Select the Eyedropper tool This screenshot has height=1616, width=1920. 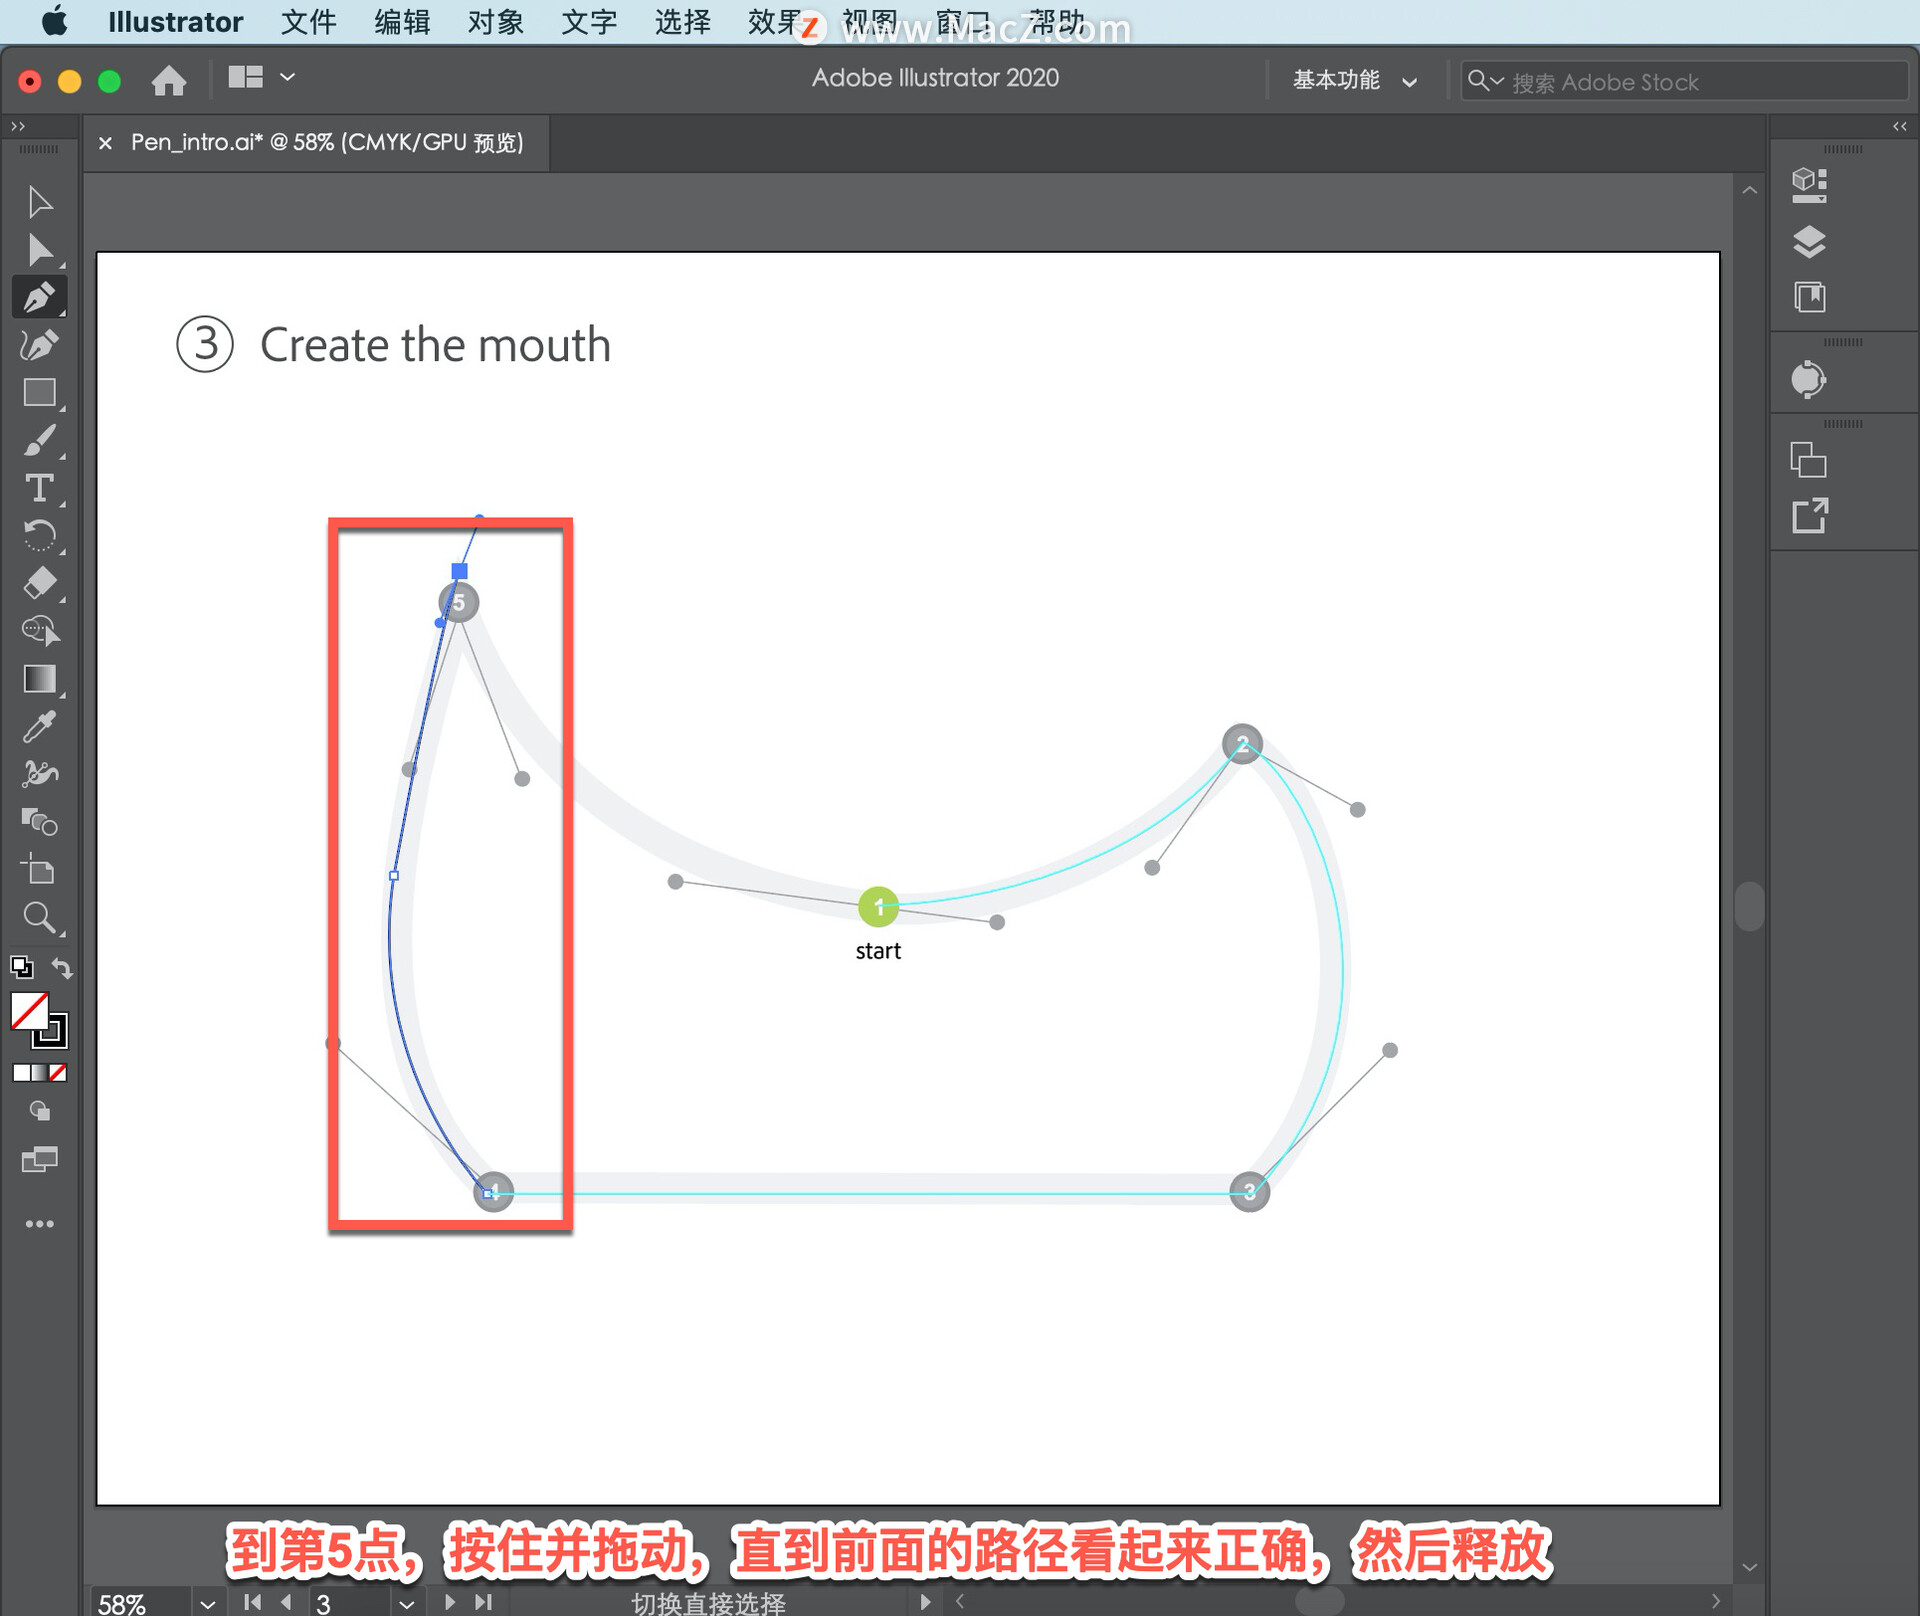click(39, 727)
